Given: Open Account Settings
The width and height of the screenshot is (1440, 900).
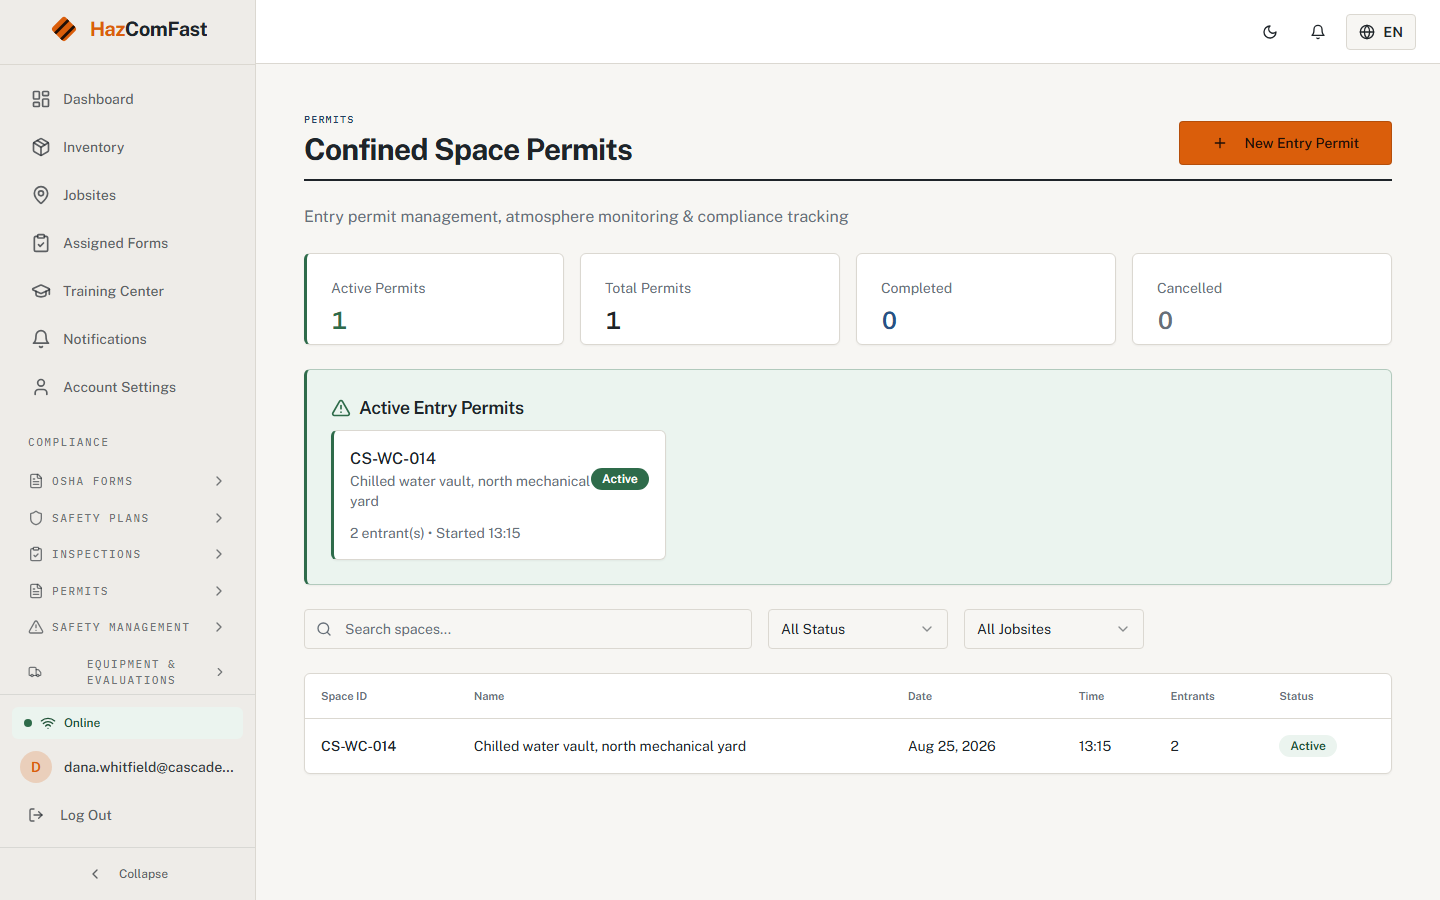Looking at the screenshot, I should (128, 387).
